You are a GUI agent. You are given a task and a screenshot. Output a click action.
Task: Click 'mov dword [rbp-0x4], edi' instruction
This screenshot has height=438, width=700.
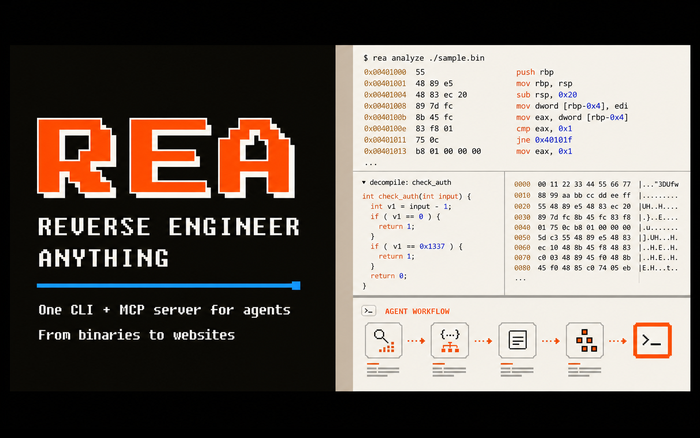coord(572,106)
